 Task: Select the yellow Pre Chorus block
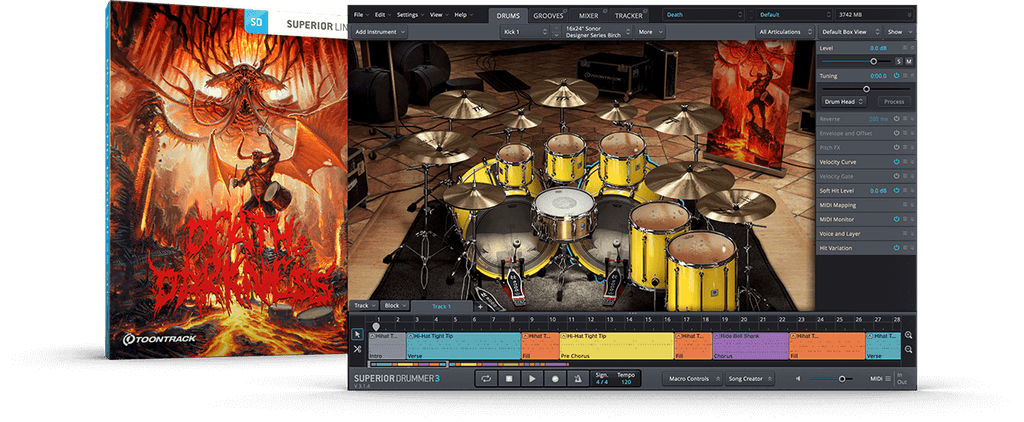click(x=616, y=346)
